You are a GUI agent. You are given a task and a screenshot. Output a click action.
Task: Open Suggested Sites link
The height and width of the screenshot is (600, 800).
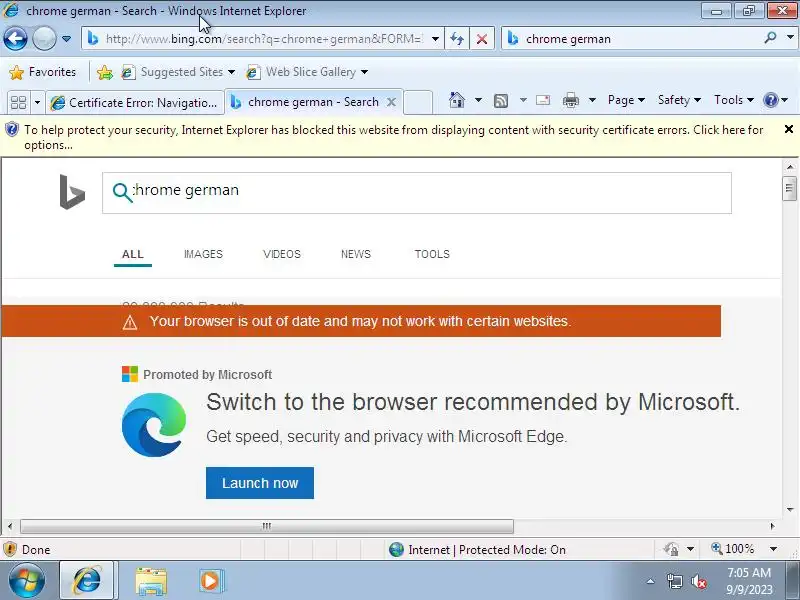(x=178, y=72)
